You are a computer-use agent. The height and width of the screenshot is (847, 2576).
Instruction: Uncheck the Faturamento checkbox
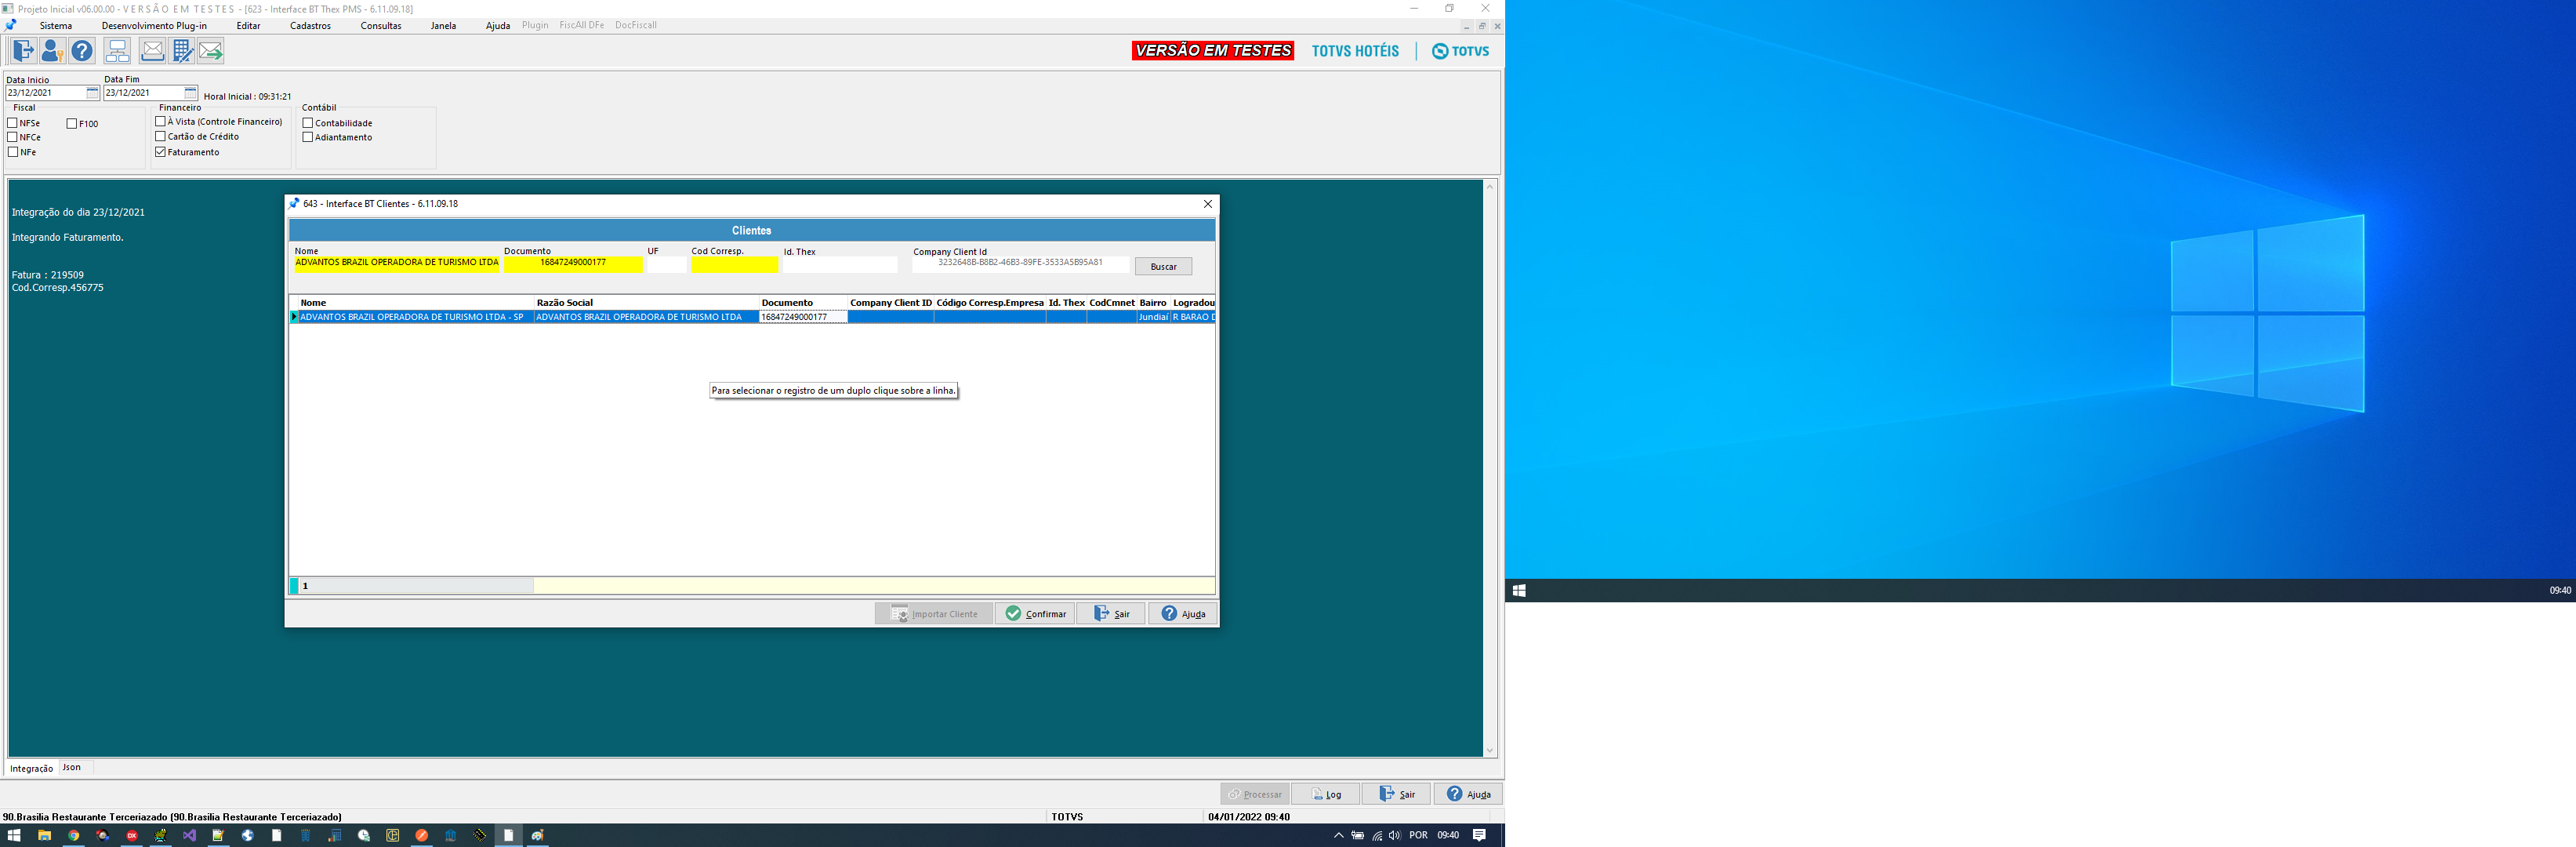point(160,152)
